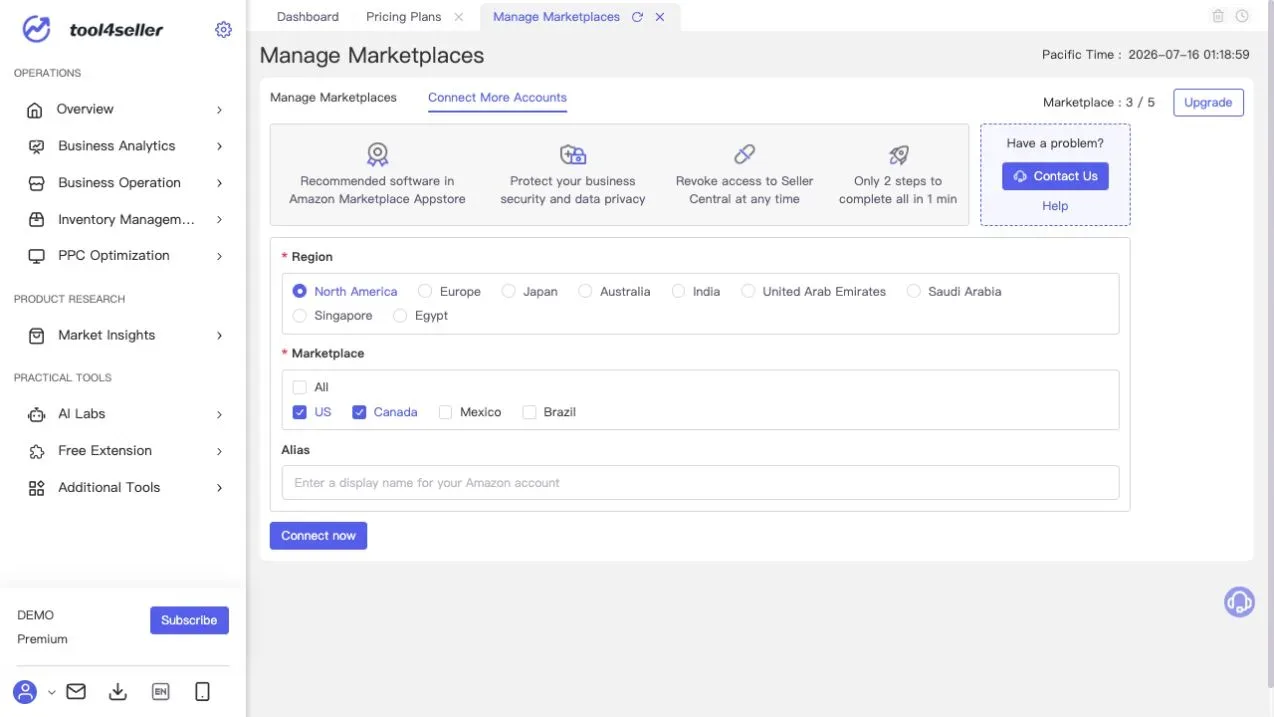Expand the PPC Optimization chevron
The image size is (1274, 717).
(x=219, y=256)
